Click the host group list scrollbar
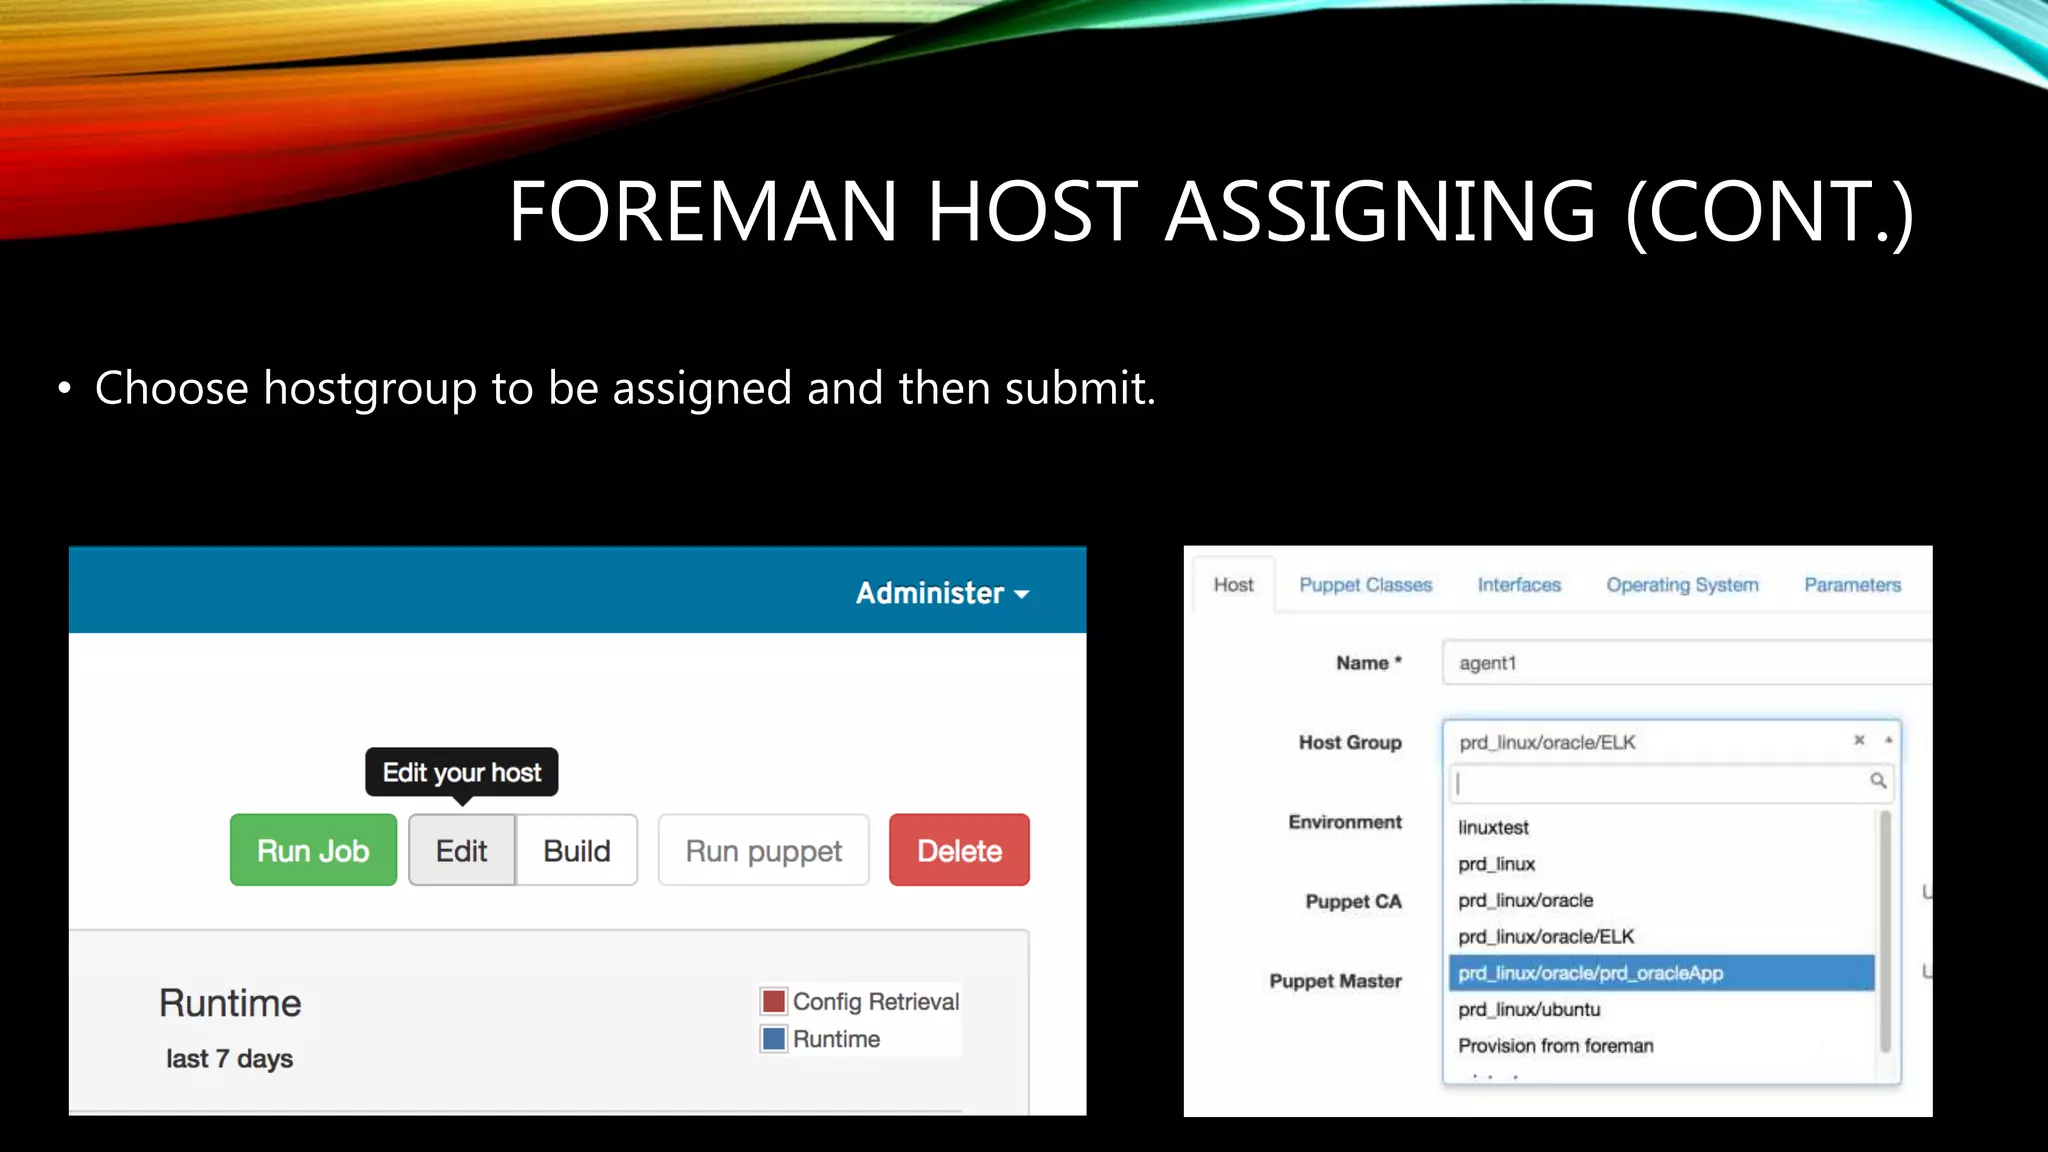Viewport: 2048px width, 1152px height. coord(1886,932)
